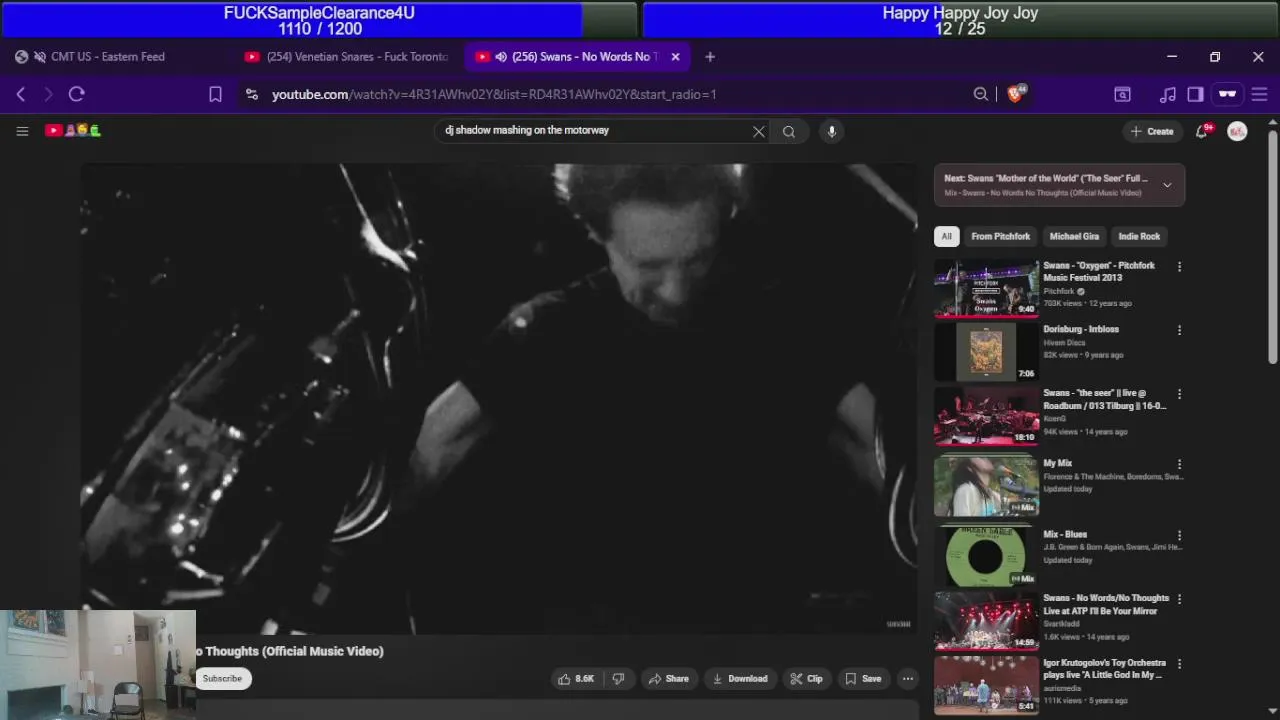Select the From Pitchfork filter chip

click(1000, 237)
